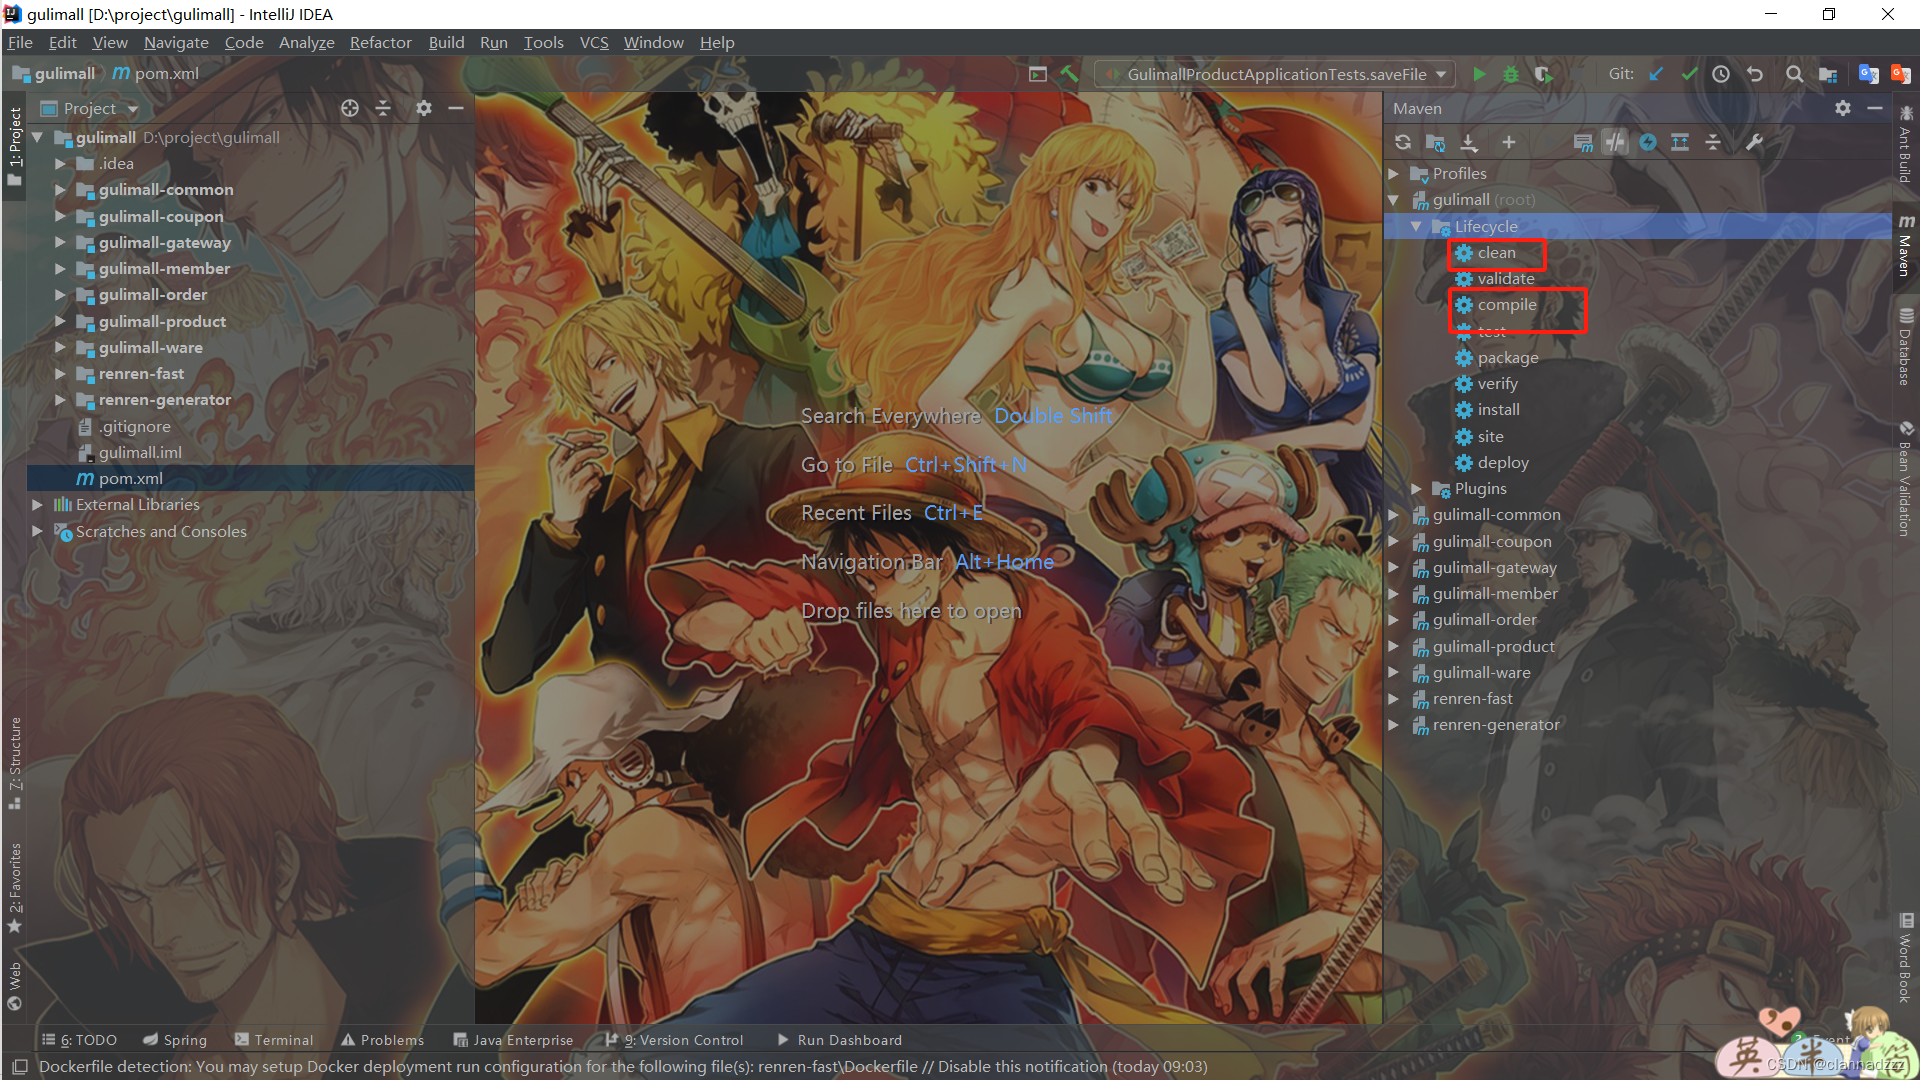The width and height of the screenshot is (1920, 1080).
Task: Open Version Control tool window tab
Action: tap(675, 1040)
